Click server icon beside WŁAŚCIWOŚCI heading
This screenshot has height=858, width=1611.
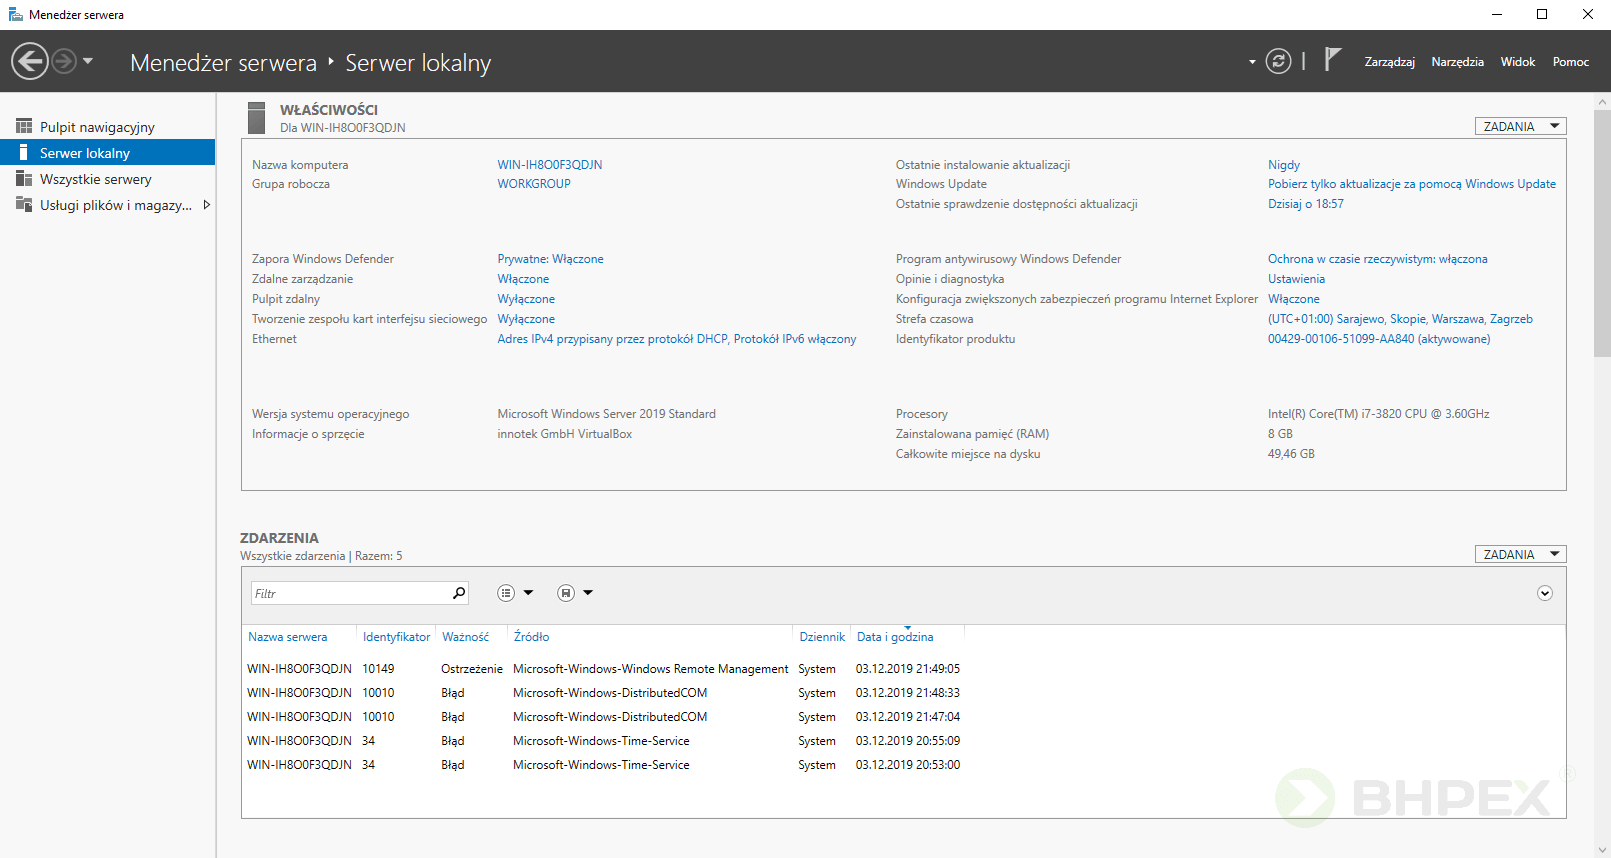256,118
